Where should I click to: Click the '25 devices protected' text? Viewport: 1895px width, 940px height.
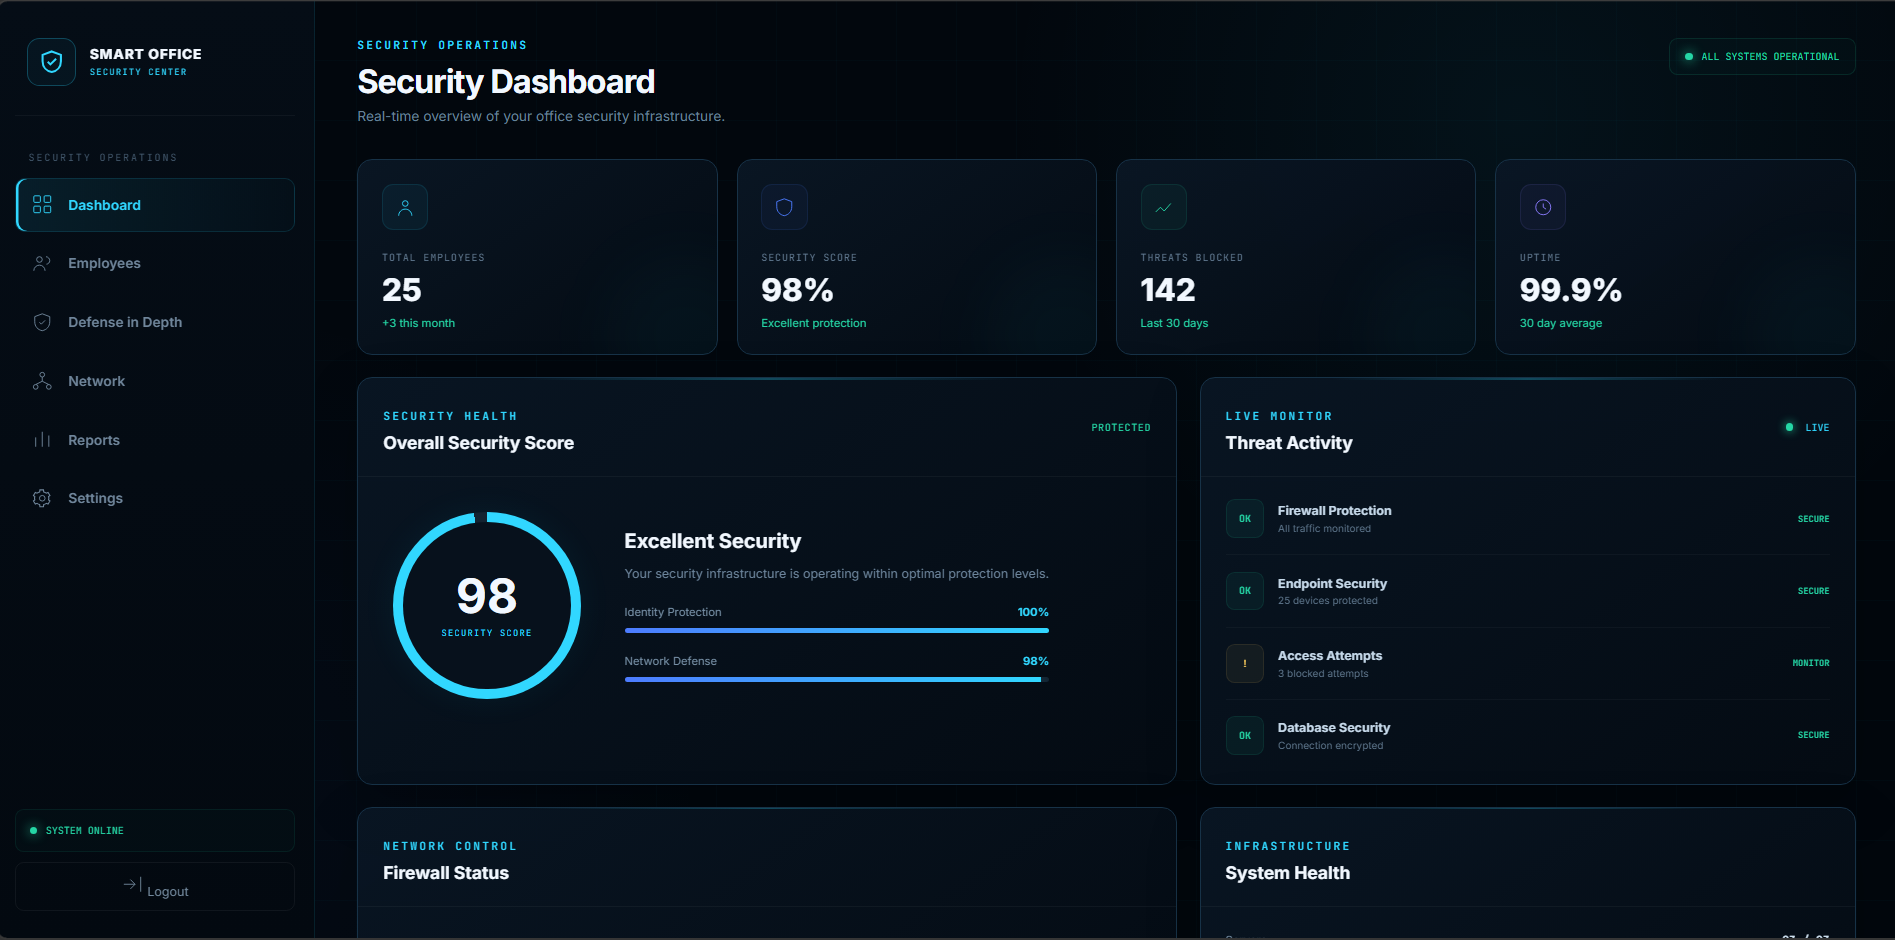tap(1327, 601)
